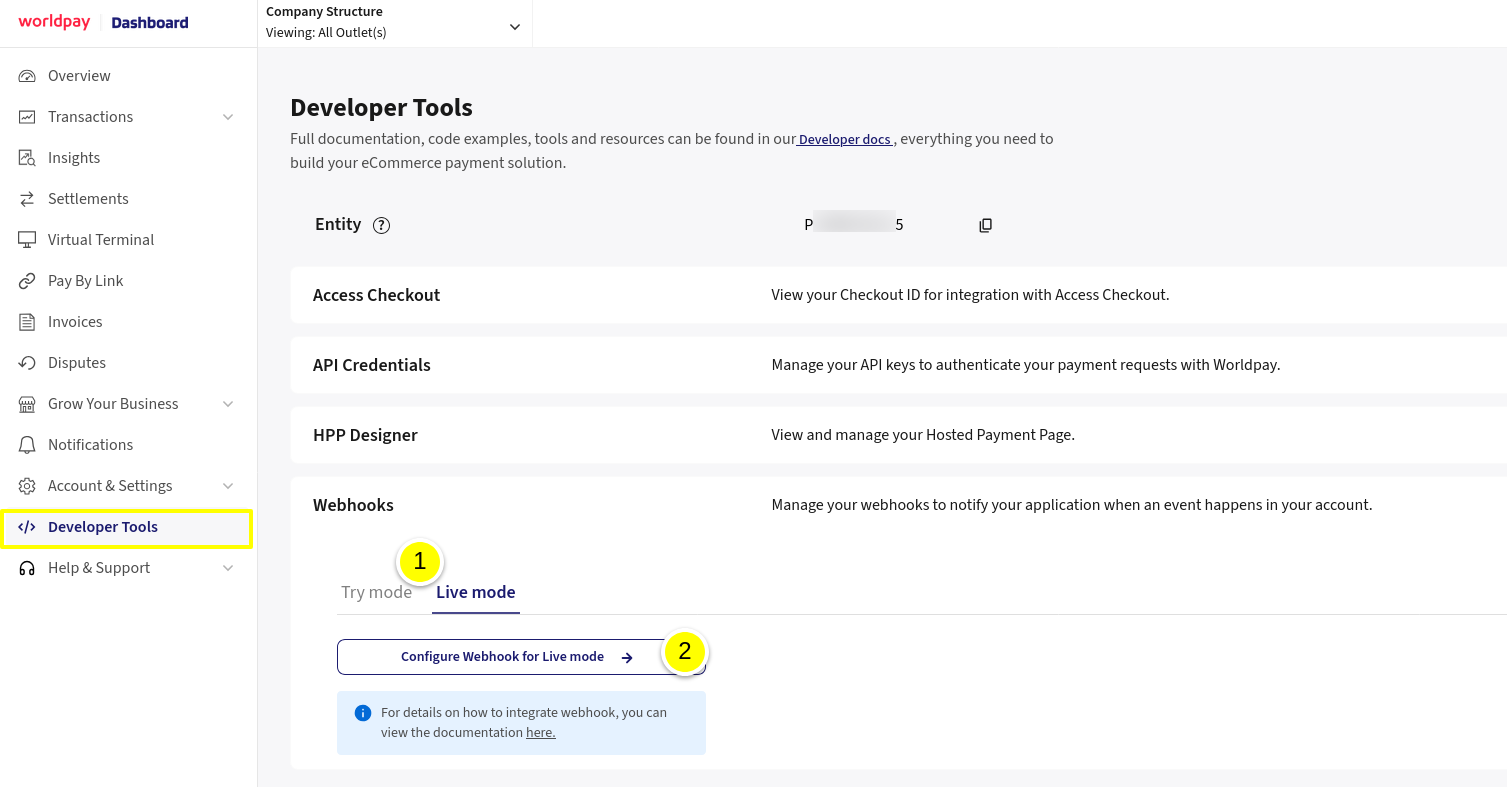The height and width of the screenshot is (787, 1507).
Task: Expand the Access Checkout section
Action: (898, 295)
